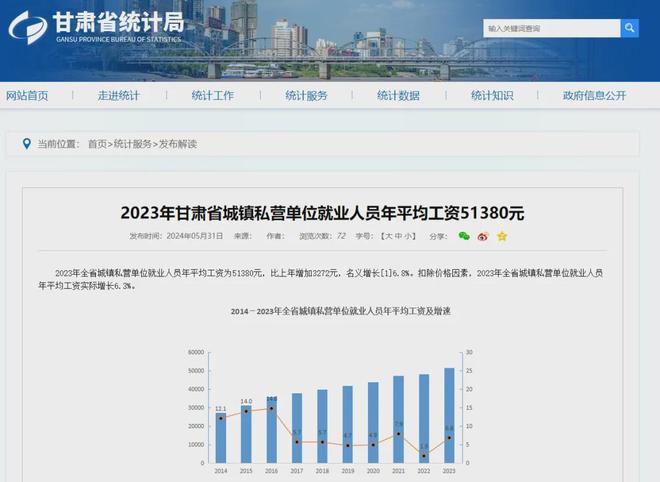This screenshot has width=660, height=482.
Task: Open the 统计数据 menu item
Action: tap(398, 96)
